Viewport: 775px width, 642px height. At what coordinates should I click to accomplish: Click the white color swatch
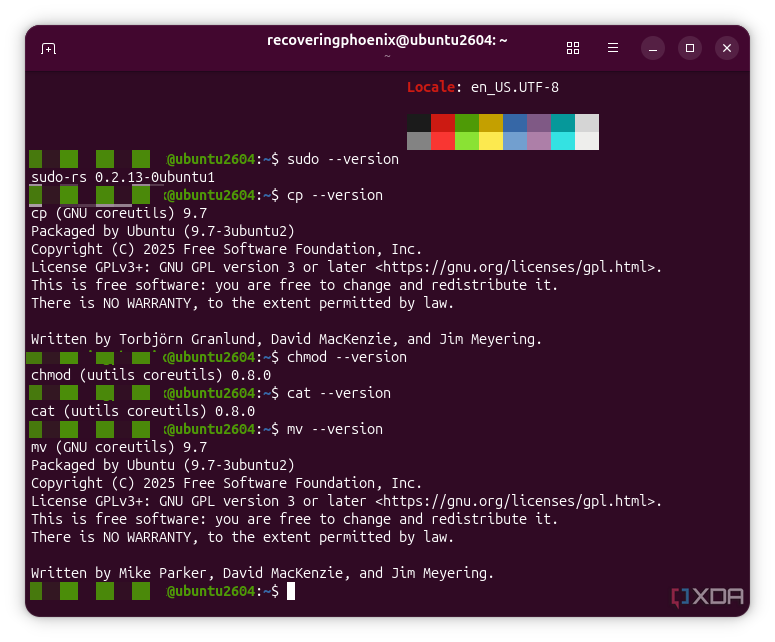[x=587, y=141]
